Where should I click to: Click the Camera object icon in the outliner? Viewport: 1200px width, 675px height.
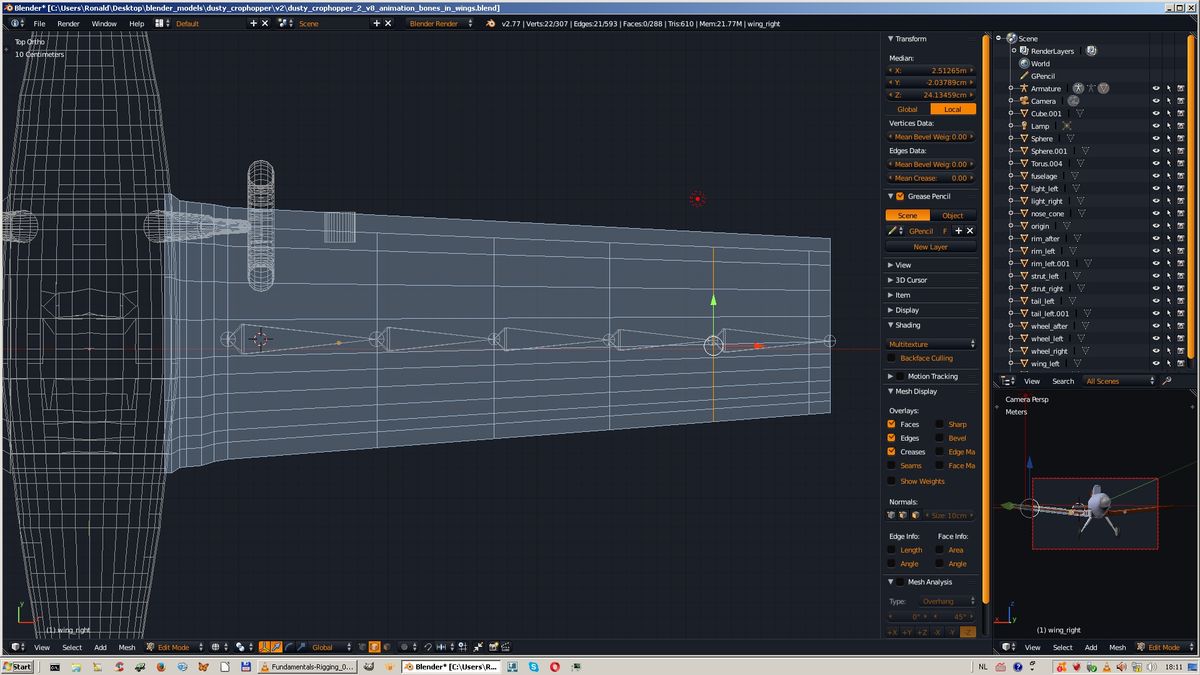click(x=1024, y=101)
